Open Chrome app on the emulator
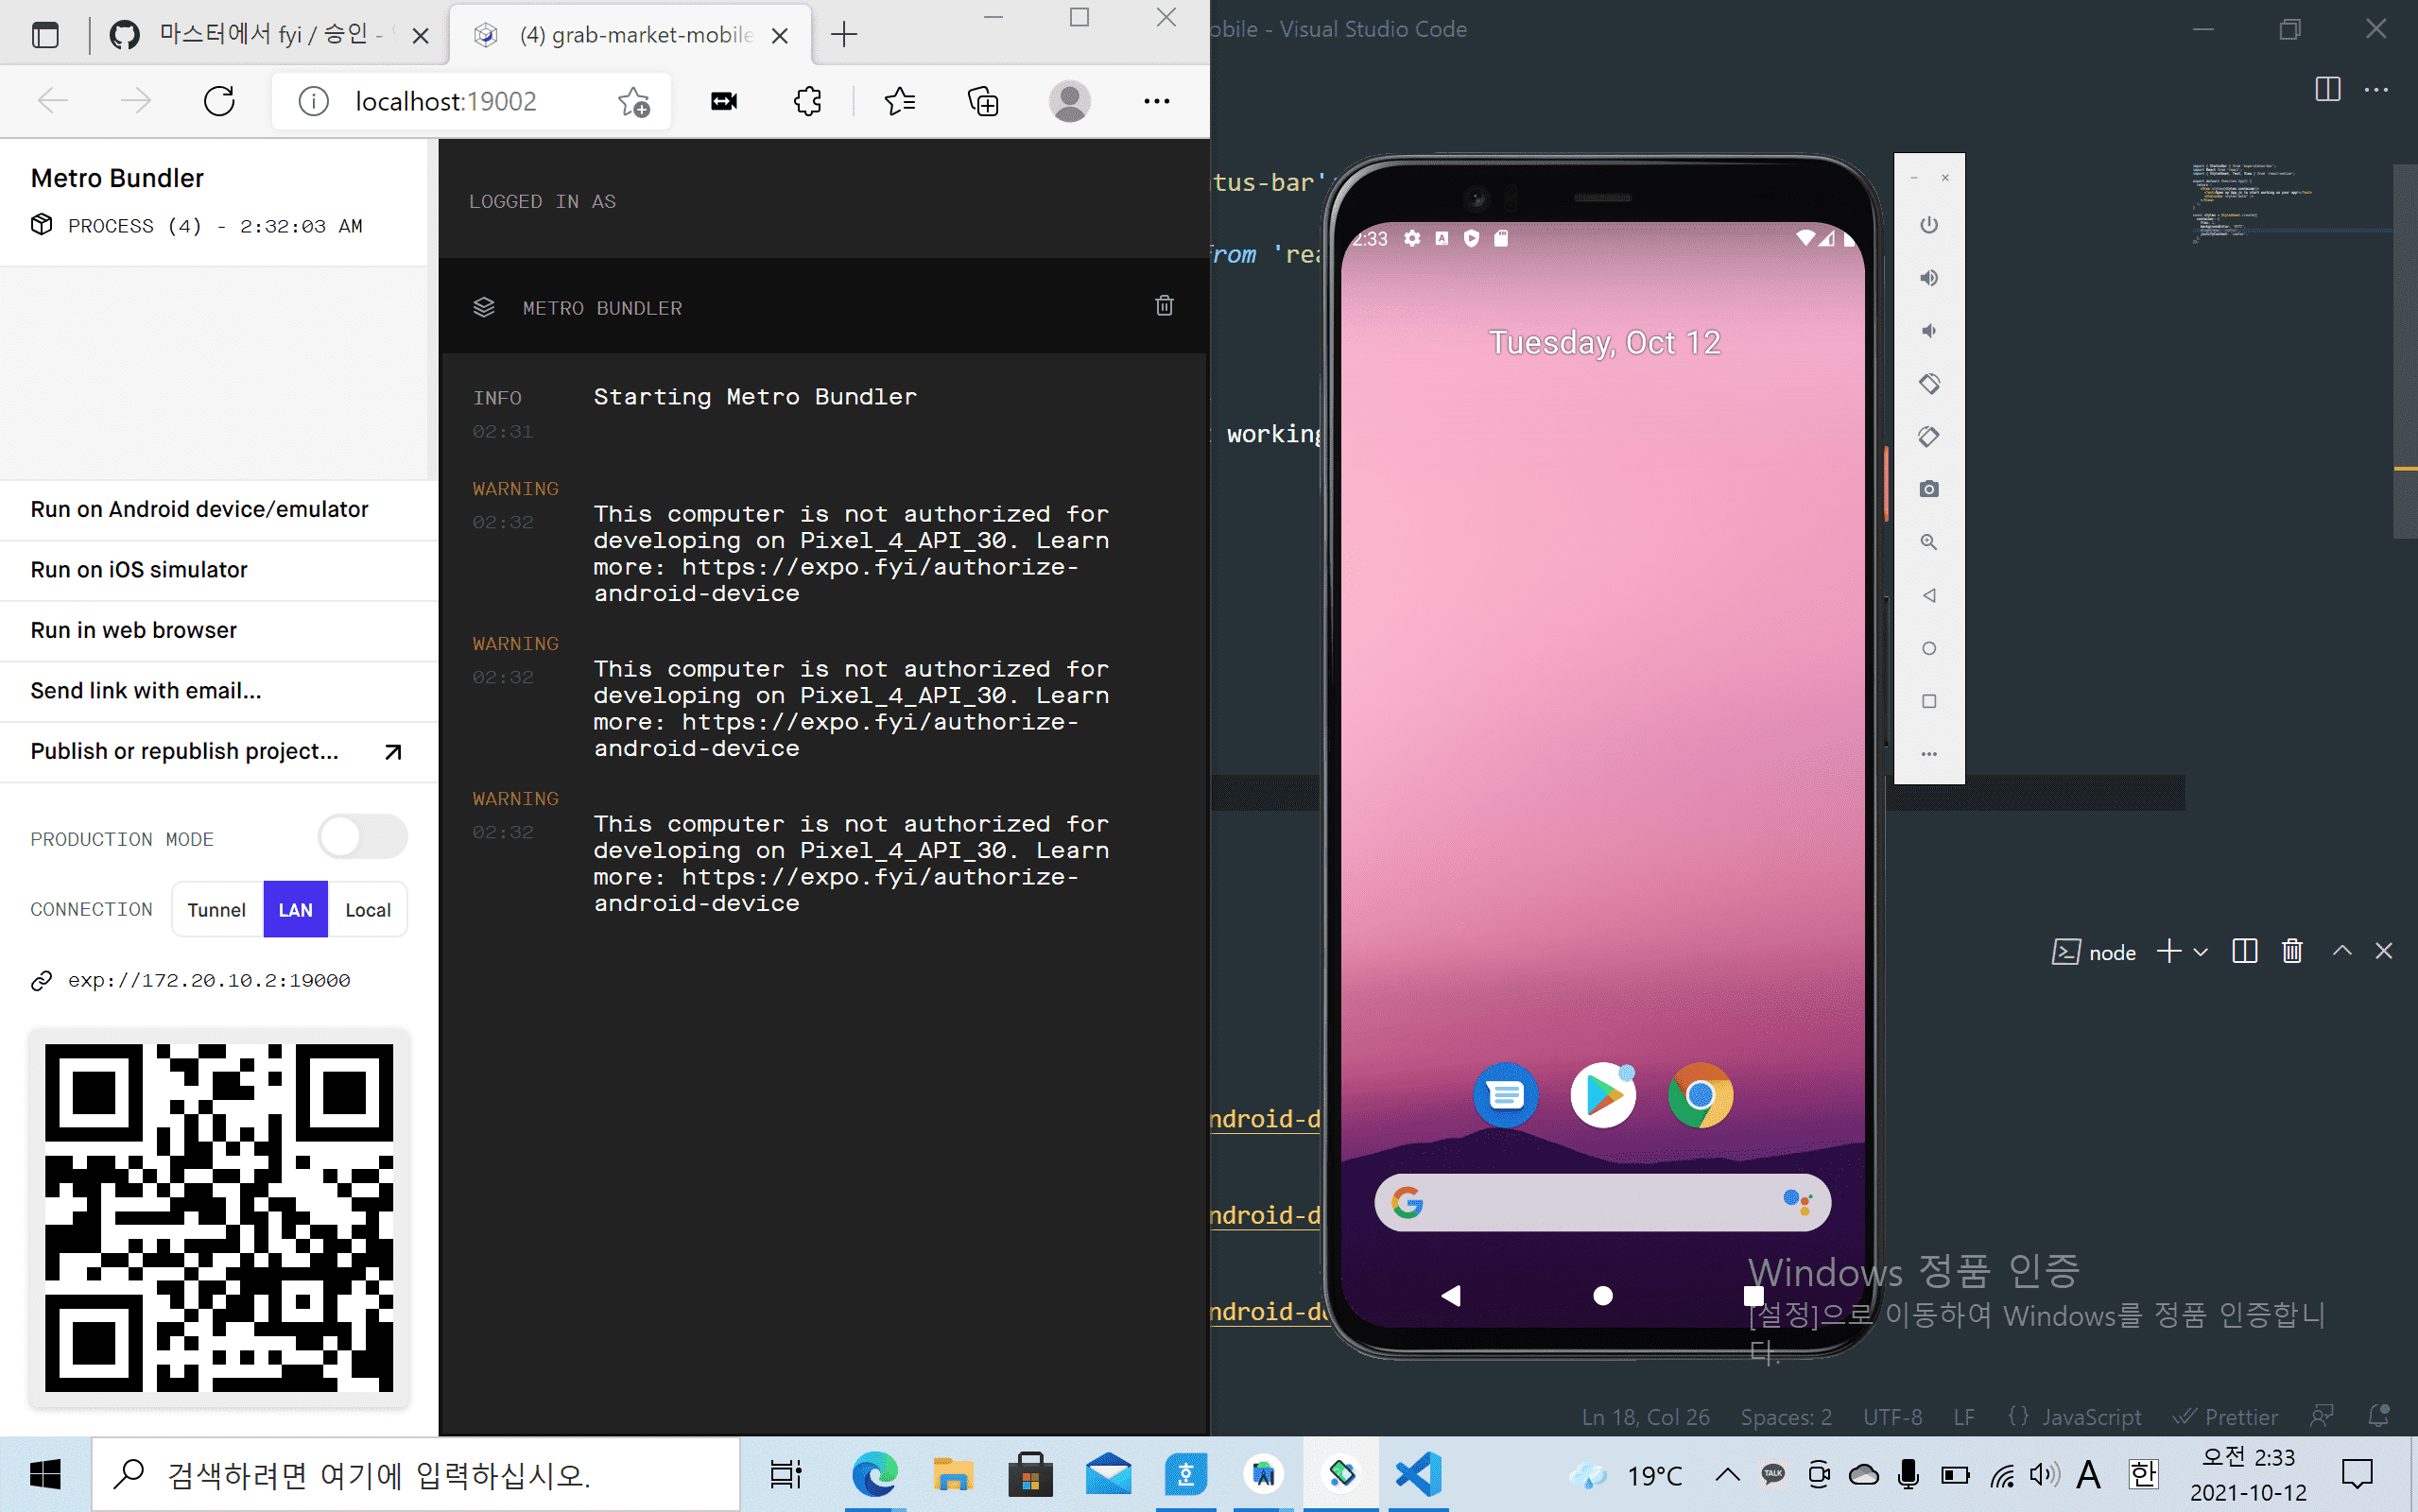Viewport: 2418px width, 1512px height. 1700,1096
